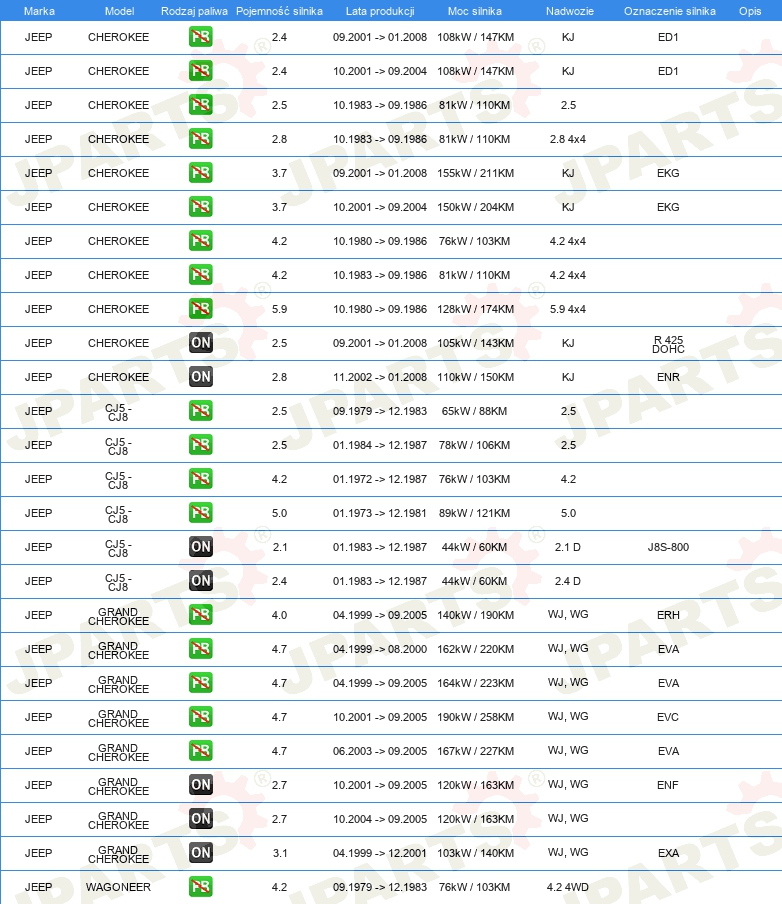Click petrol icon in Cherokee 2.4 10.2001 row
This screenshot has width=782, height=904.
coord(201,71)
